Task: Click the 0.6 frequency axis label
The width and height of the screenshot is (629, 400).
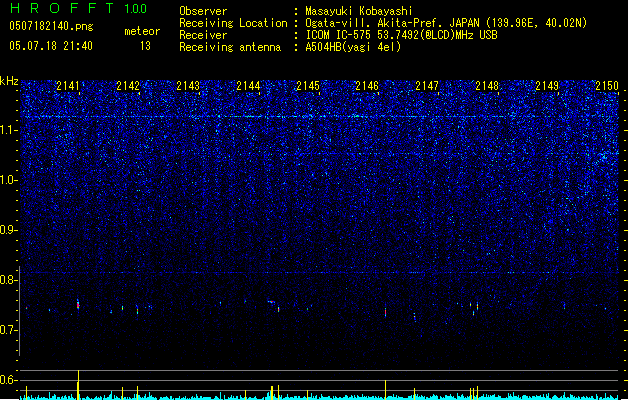Action: pyautogui.click(x=9, y=380)
